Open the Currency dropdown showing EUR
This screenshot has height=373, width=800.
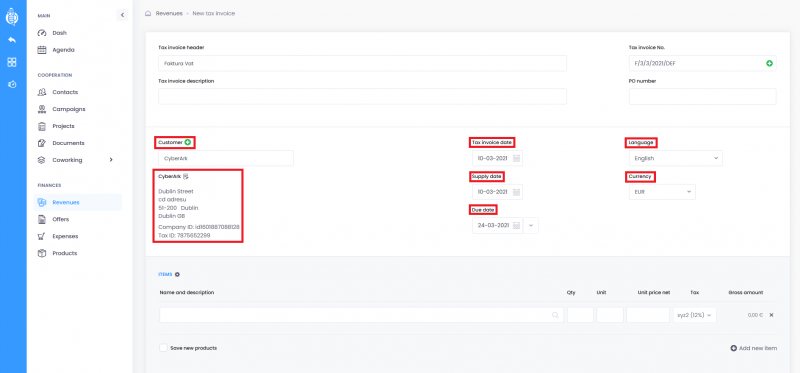pos(662,192)
